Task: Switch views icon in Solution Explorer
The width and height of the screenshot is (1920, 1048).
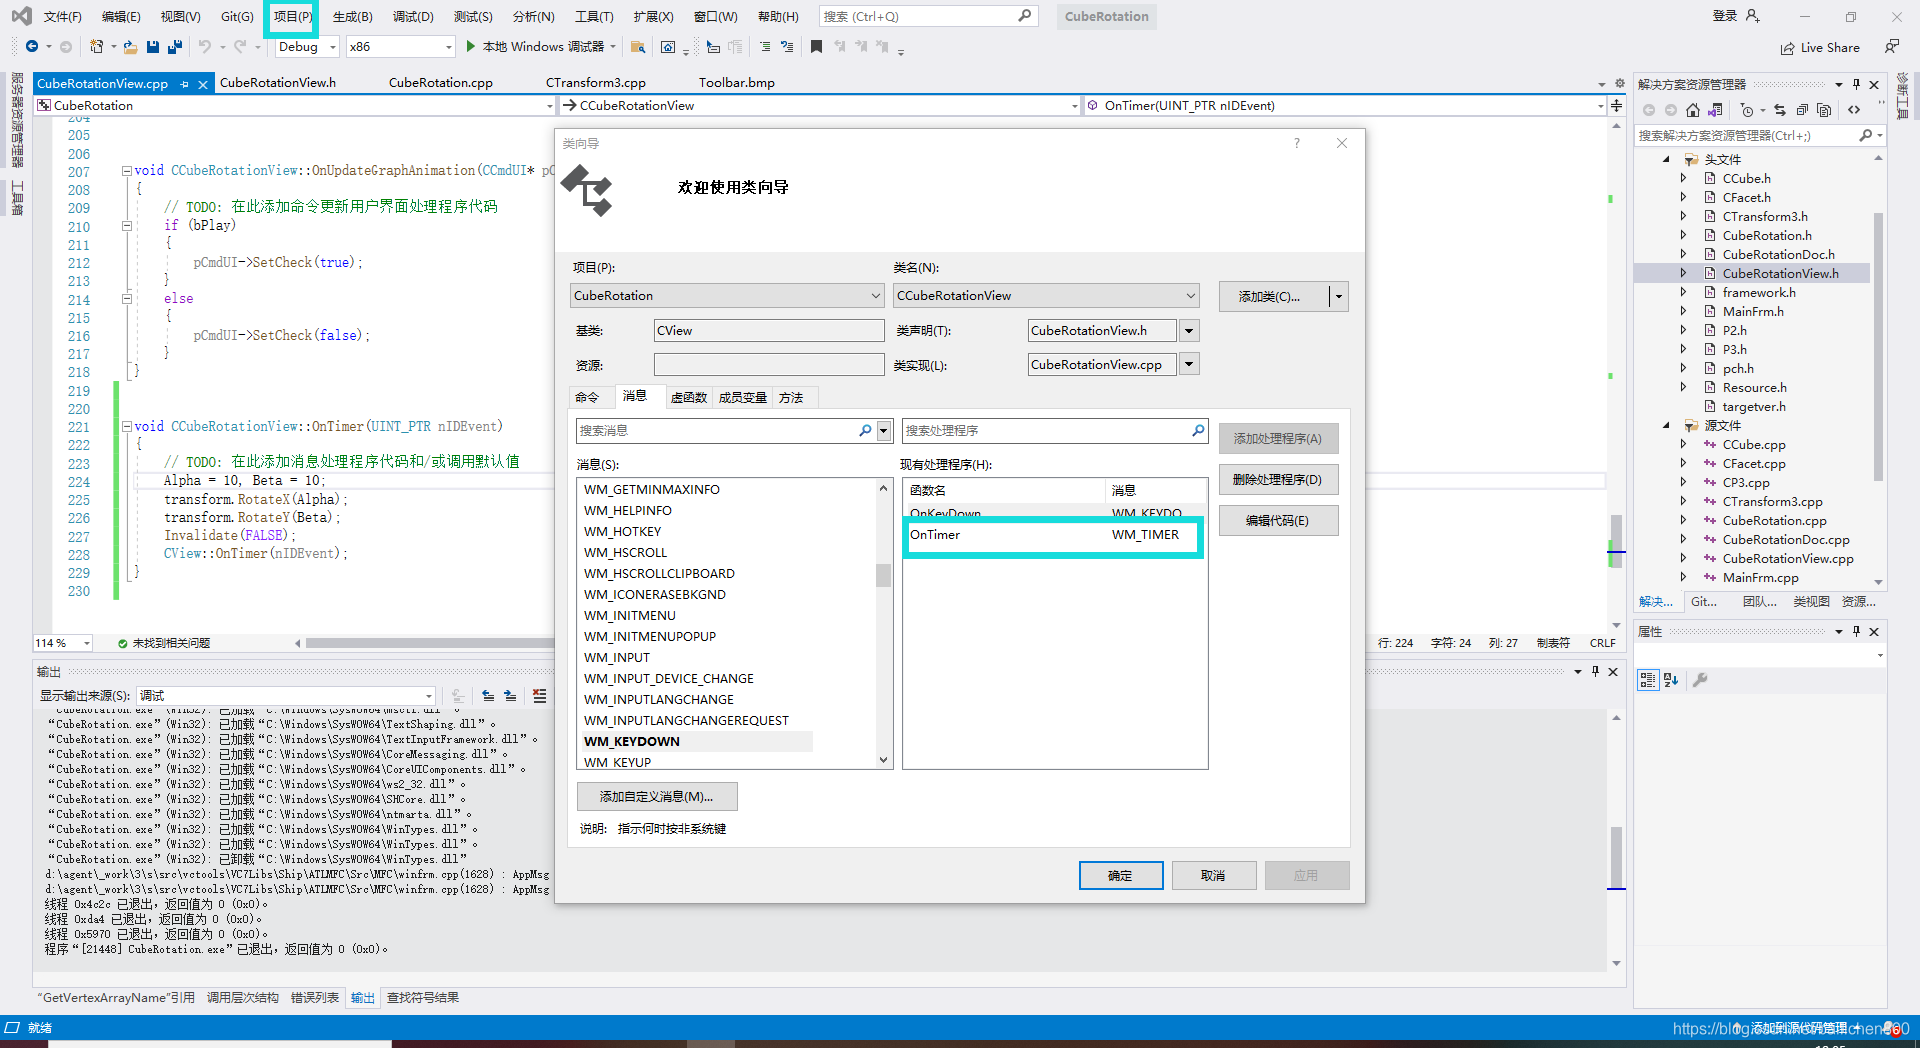Action: click(x=1715, y=110)
